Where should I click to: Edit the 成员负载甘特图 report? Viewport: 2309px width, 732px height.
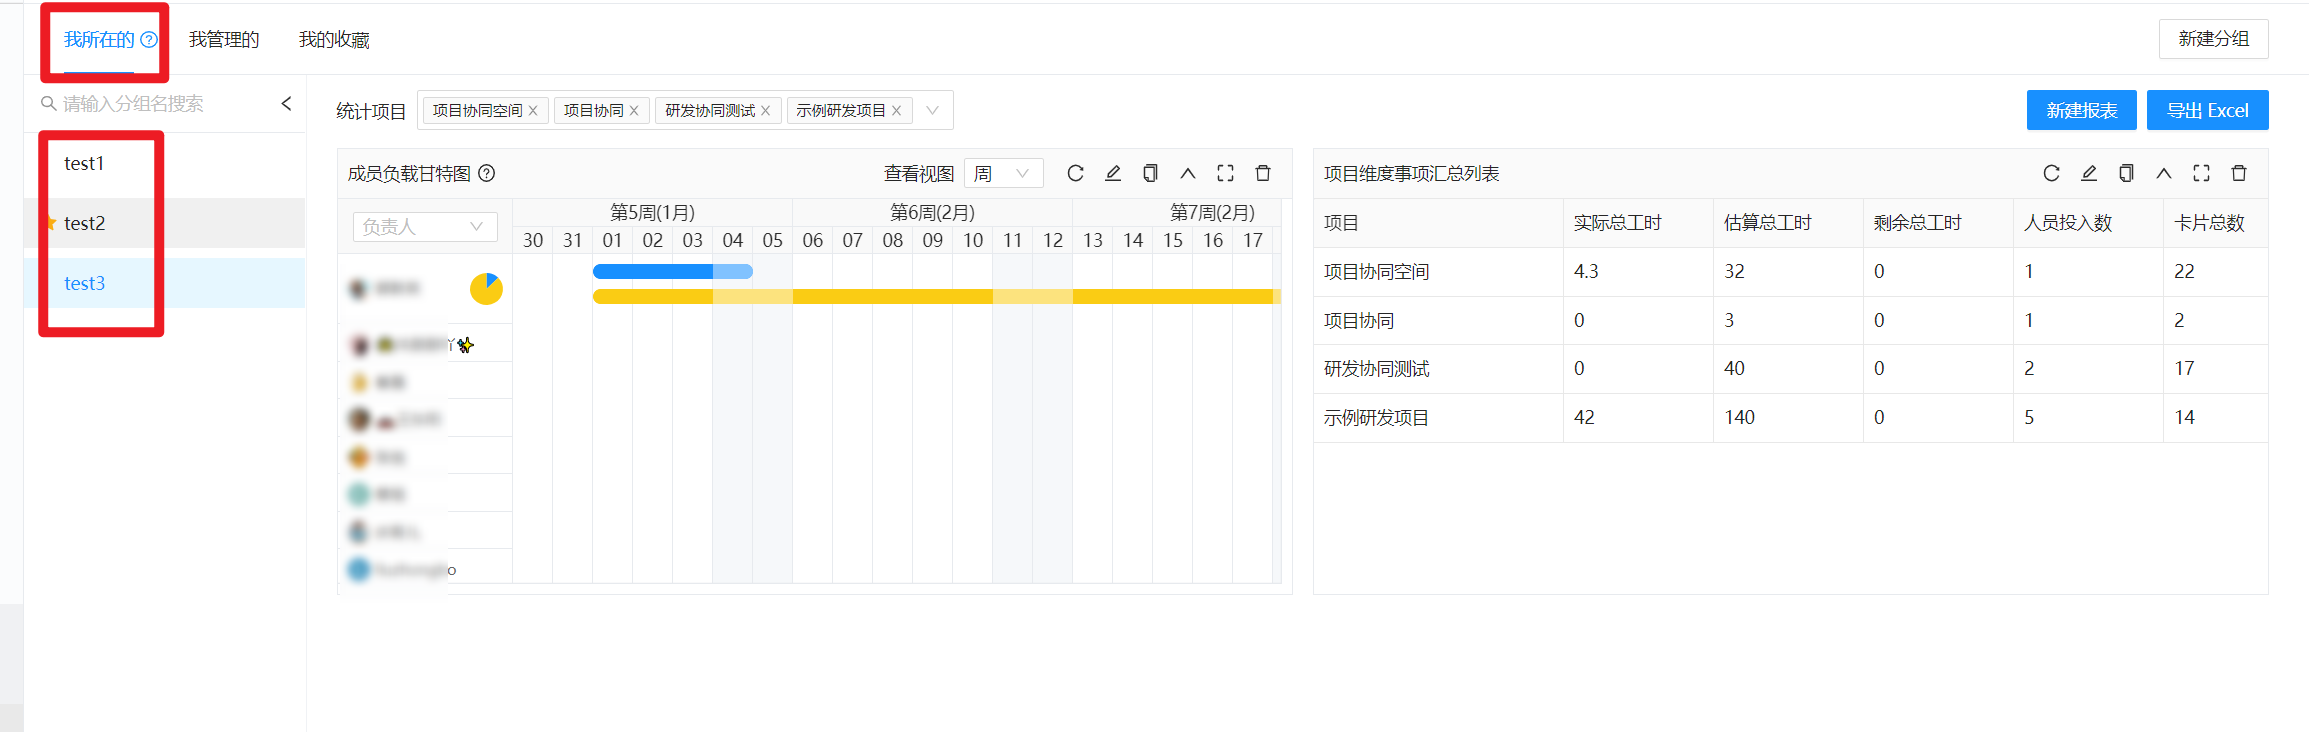pyautogui.click(x=1113, y=173)
